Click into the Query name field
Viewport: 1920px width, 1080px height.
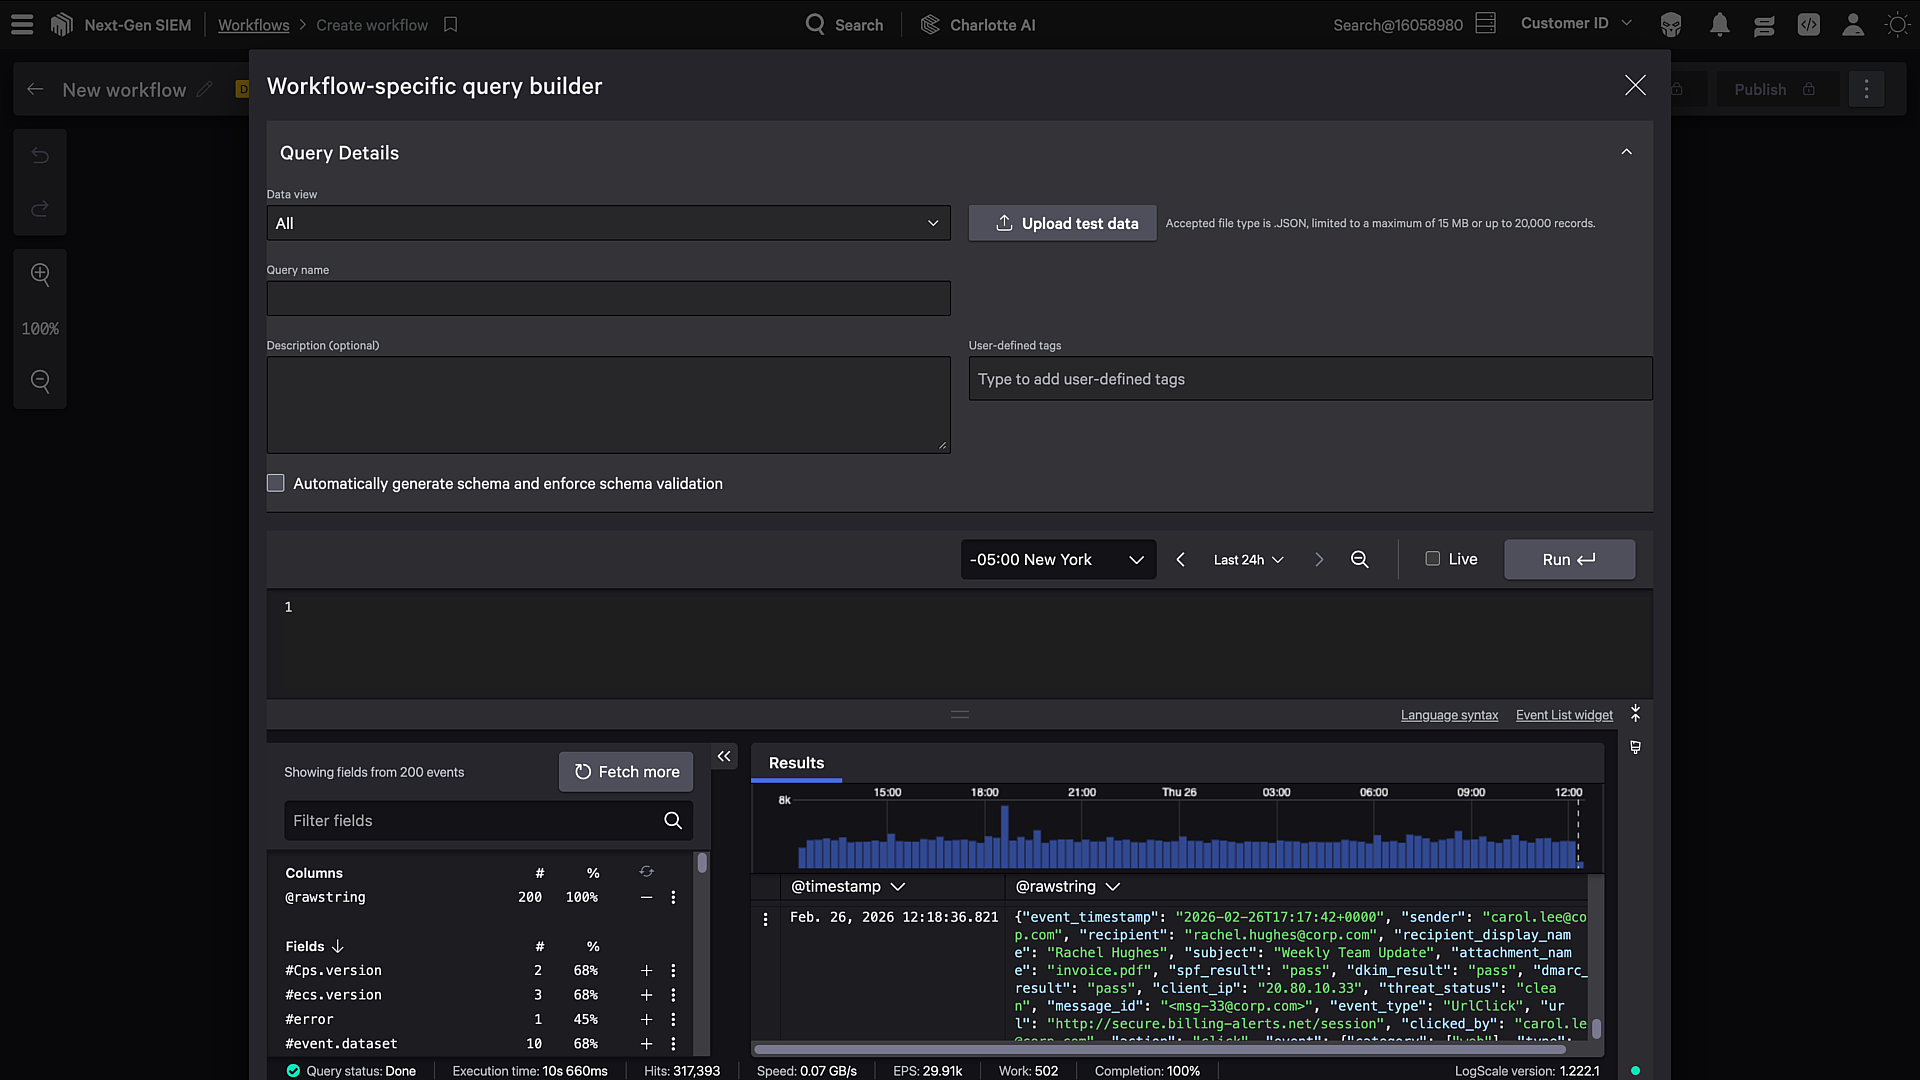point(608,299)
